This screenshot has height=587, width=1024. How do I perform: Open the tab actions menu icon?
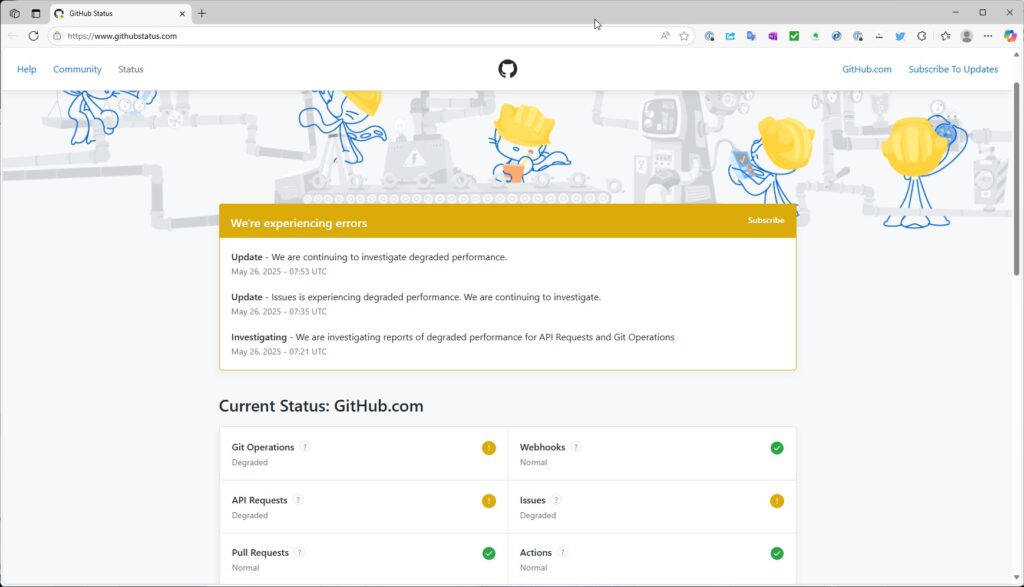coord(36,13)
